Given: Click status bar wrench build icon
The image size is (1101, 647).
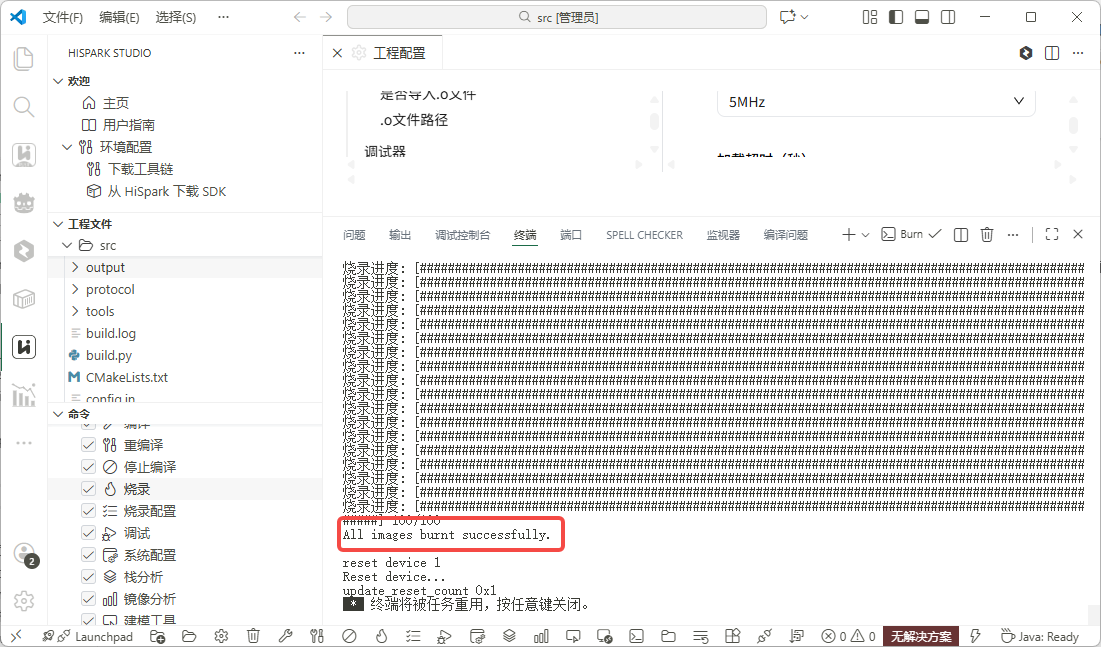Looking at the screenshot, I should (x=285, y=636).
